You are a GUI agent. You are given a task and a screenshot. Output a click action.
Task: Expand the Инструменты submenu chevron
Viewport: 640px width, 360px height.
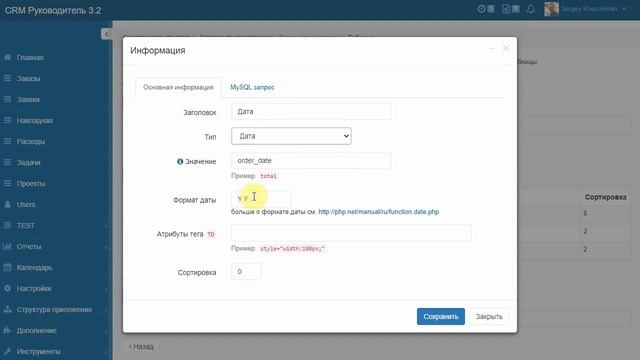click(106, 352)
